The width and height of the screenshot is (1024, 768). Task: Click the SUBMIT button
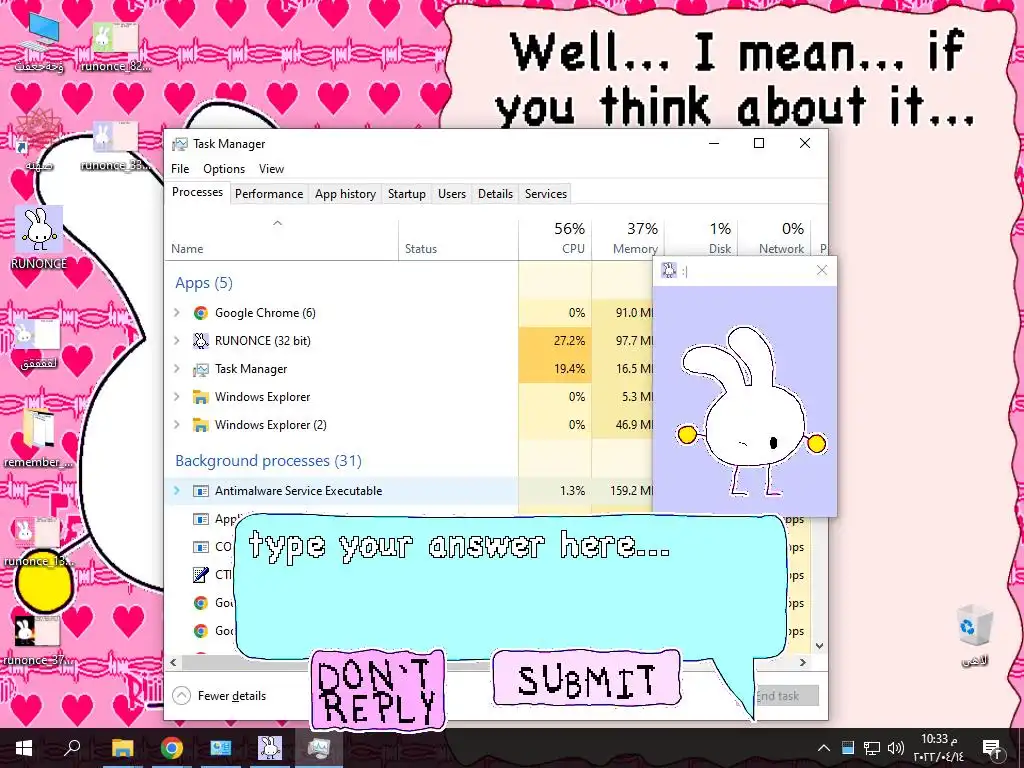pyautogui.click(x=586, y=679)
